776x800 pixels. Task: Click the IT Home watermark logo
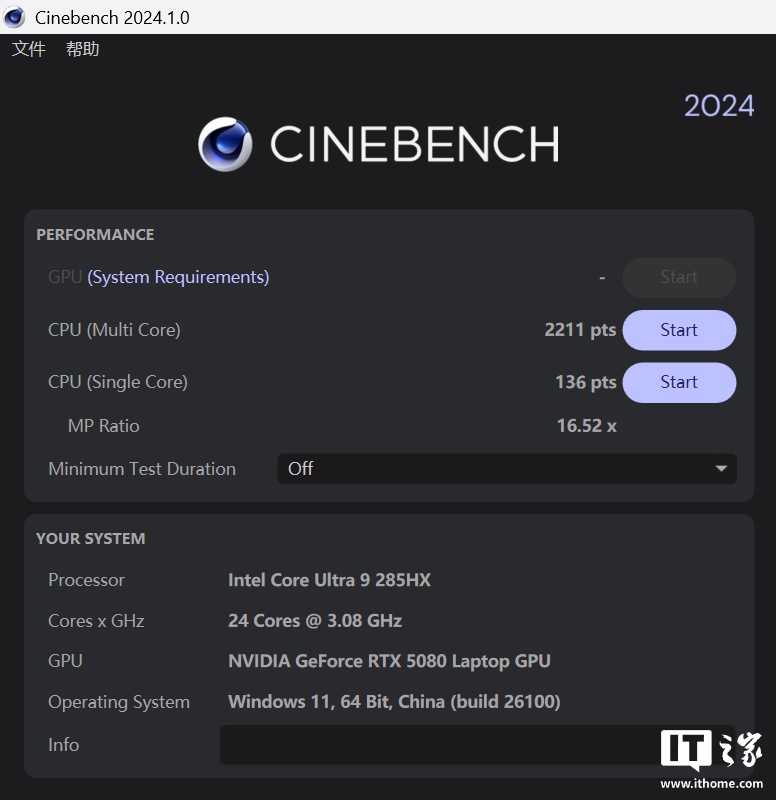pos(711,749)
